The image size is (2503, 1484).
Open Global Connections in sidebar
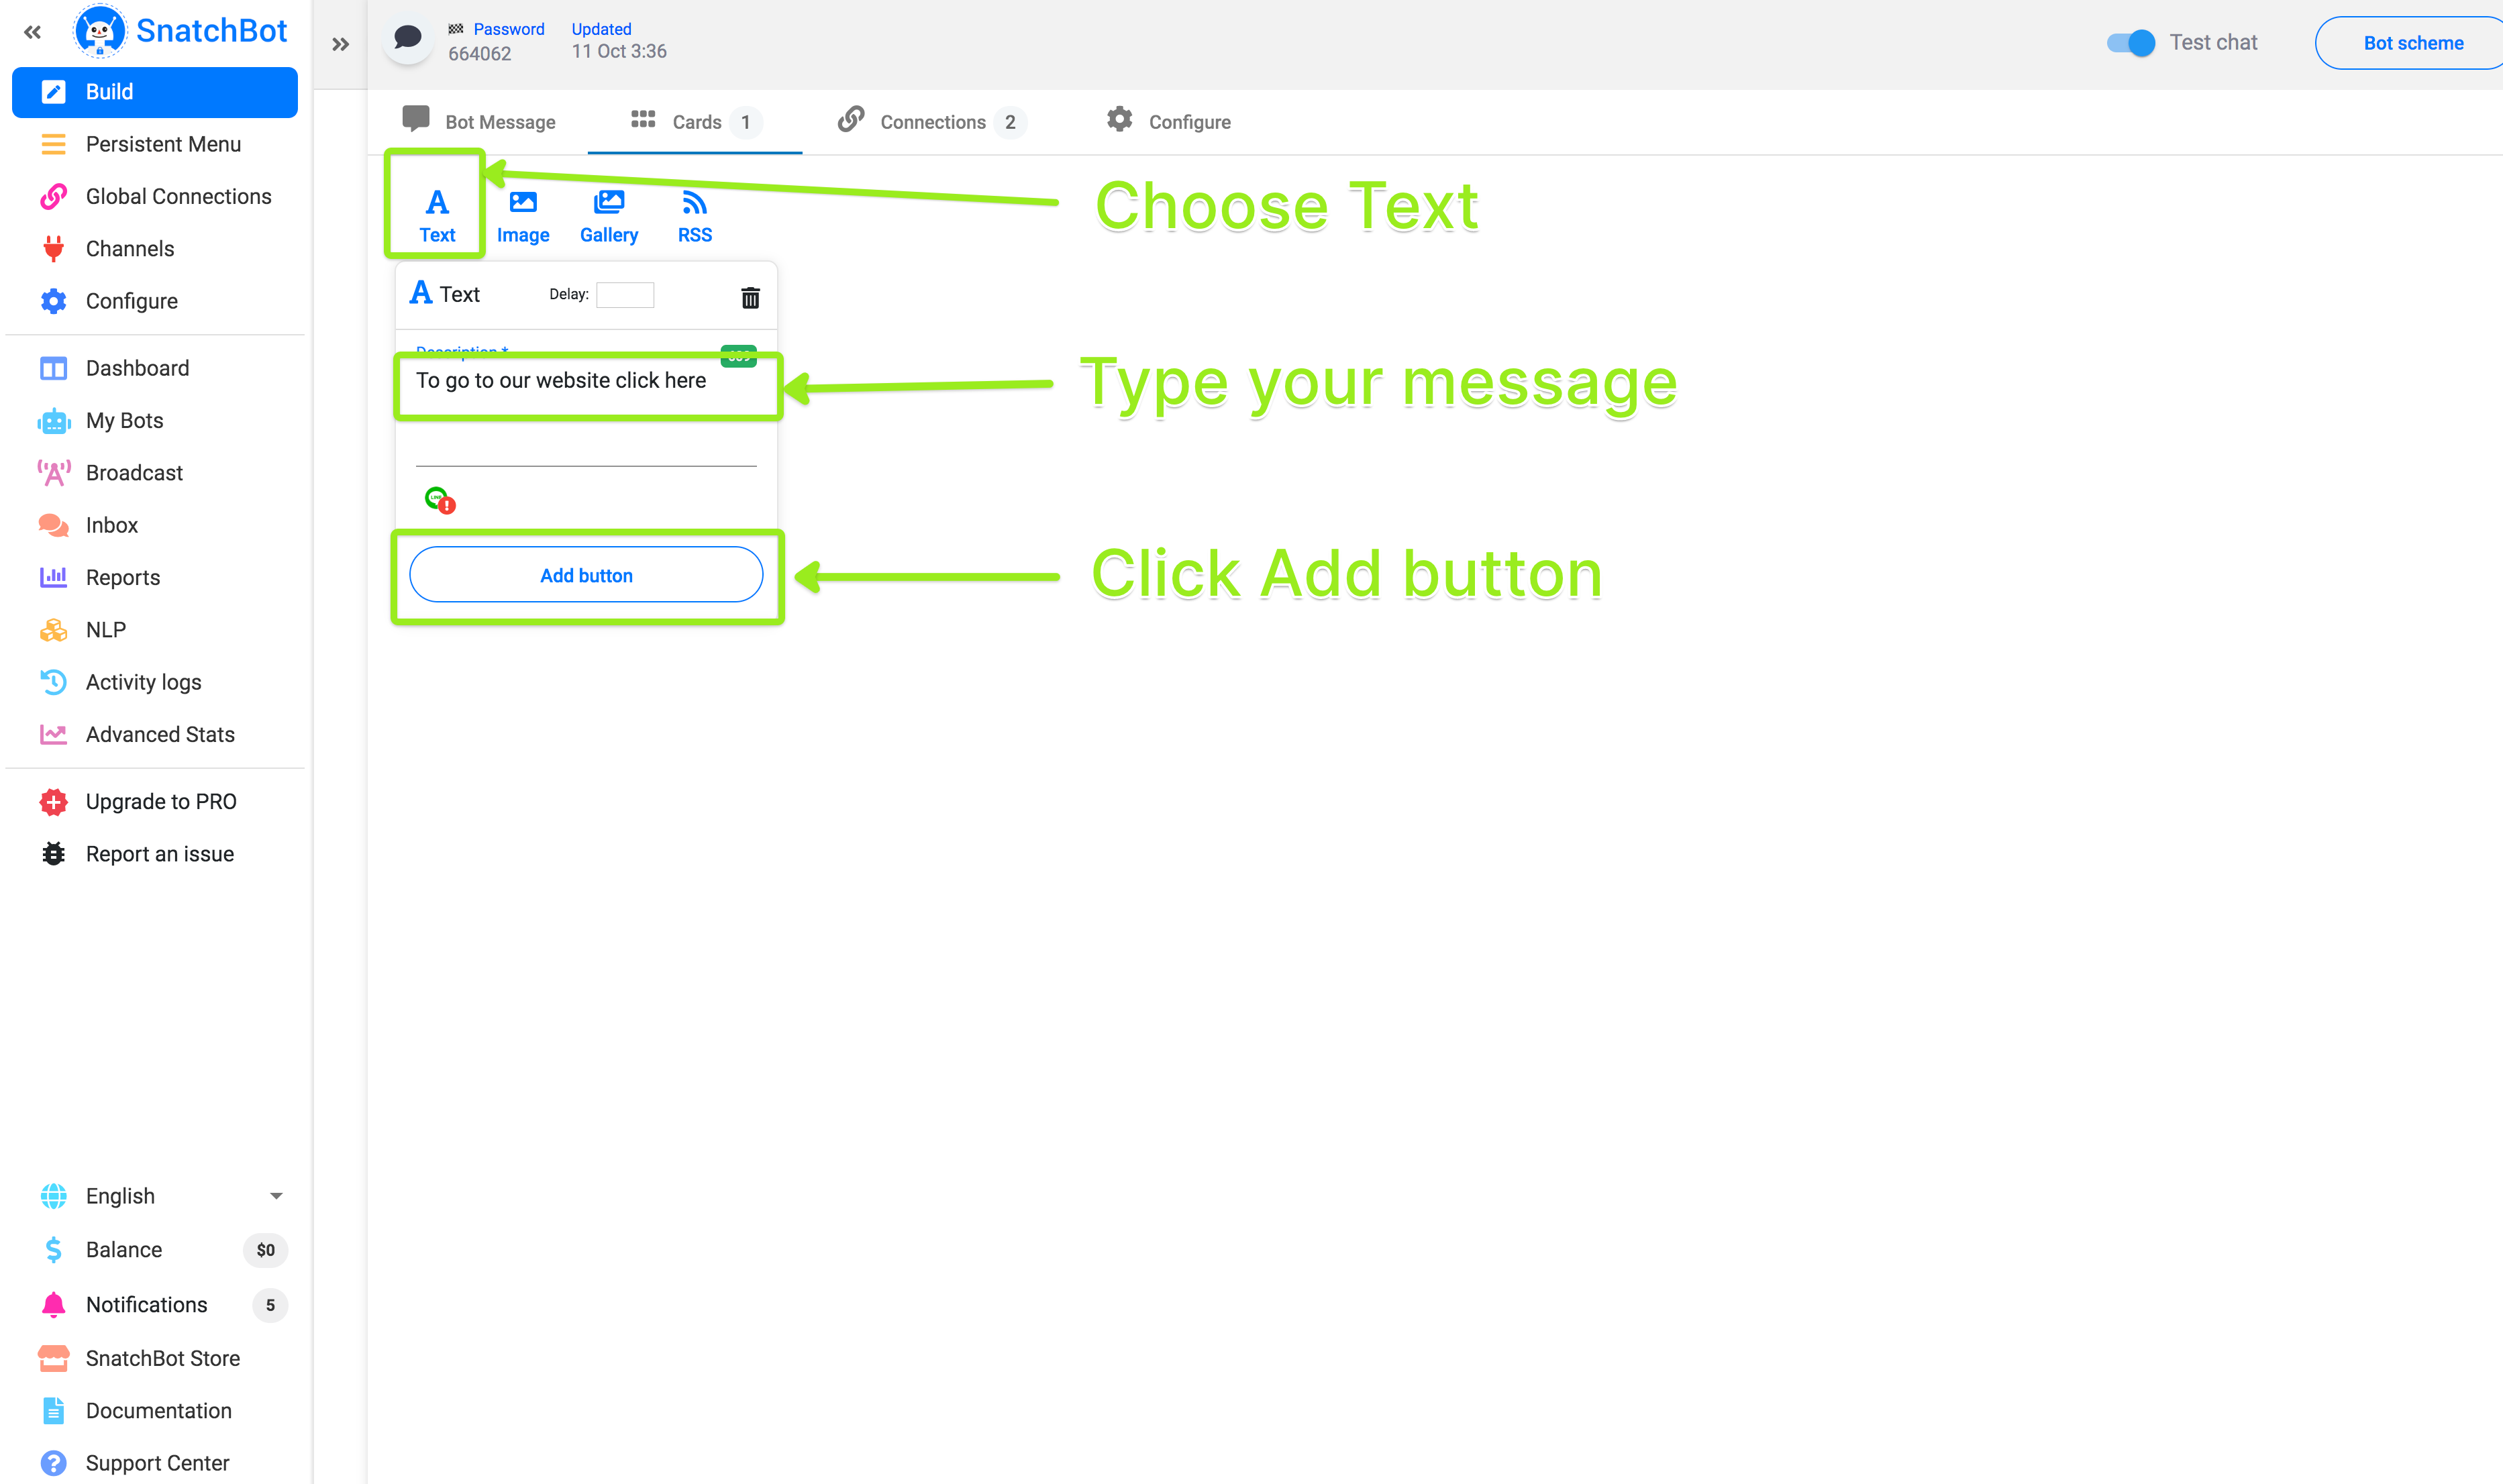[x=178, y=196]
